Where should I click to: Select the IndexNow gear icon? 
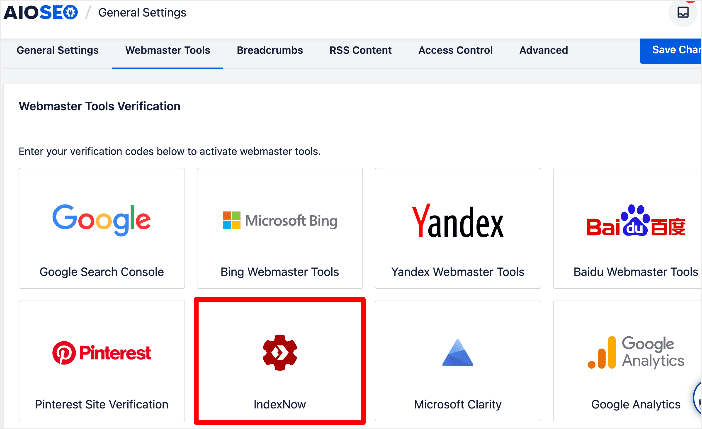[280, 353]
